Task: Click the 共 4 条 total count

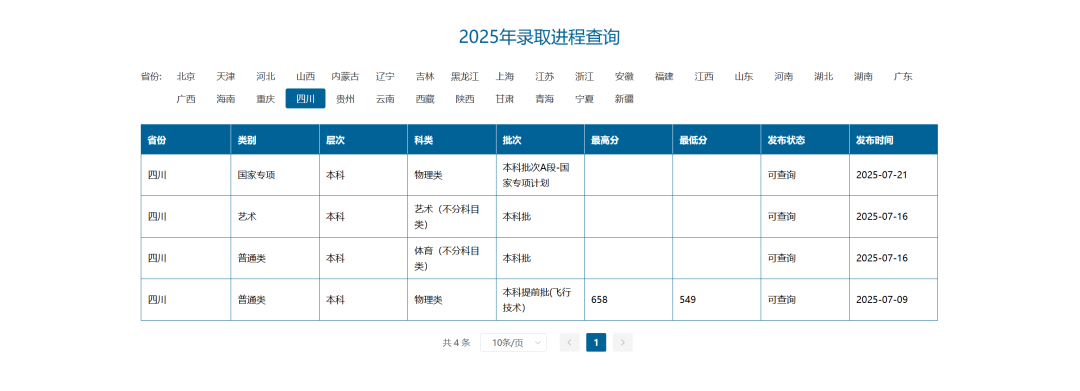Action: [456, 342]
